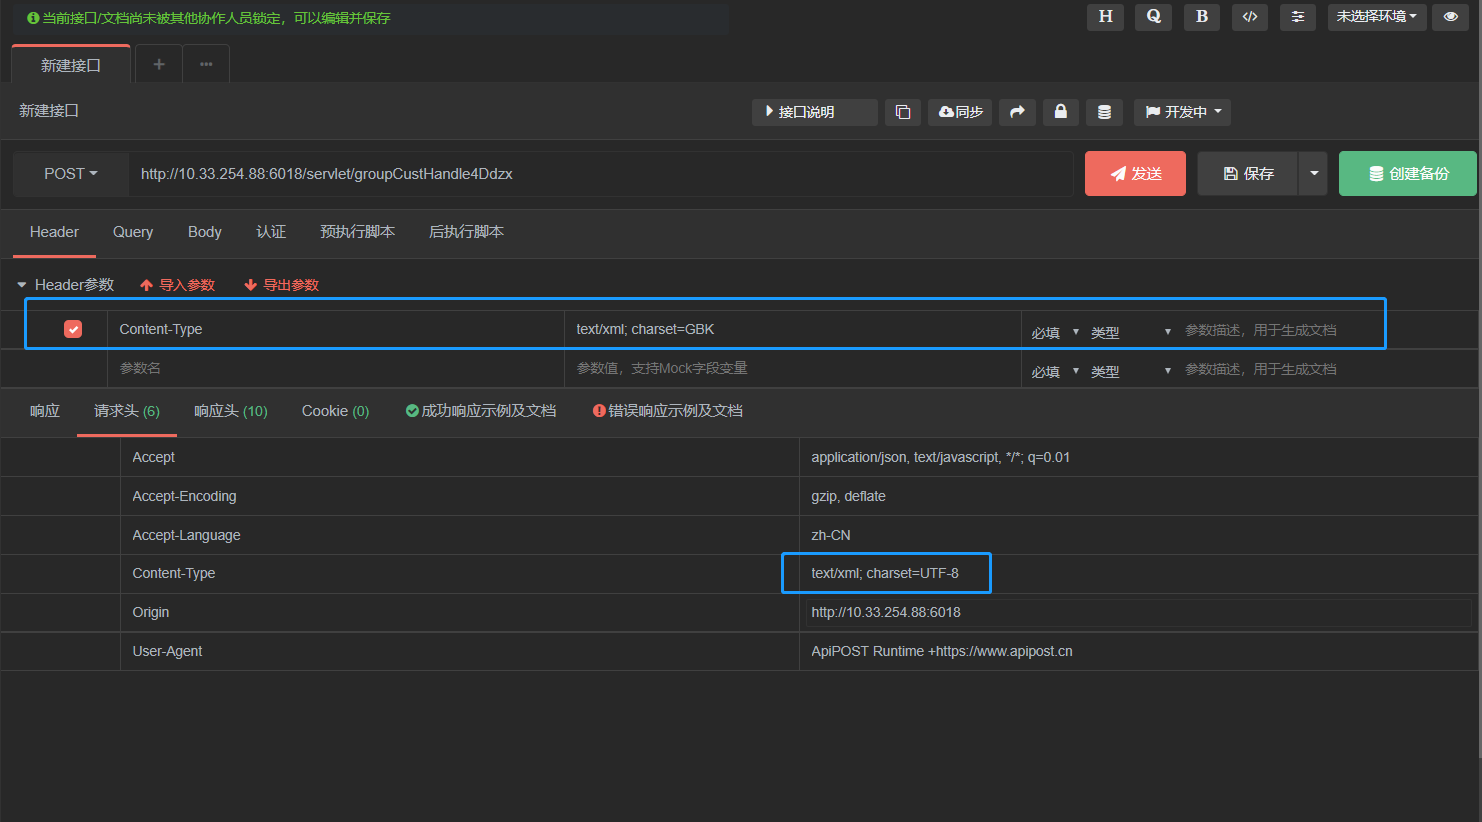Image resolution: width=1482 pixels, height=822 pixels.
Task: Click the Accept-Encoding header name
Action: 184,496
